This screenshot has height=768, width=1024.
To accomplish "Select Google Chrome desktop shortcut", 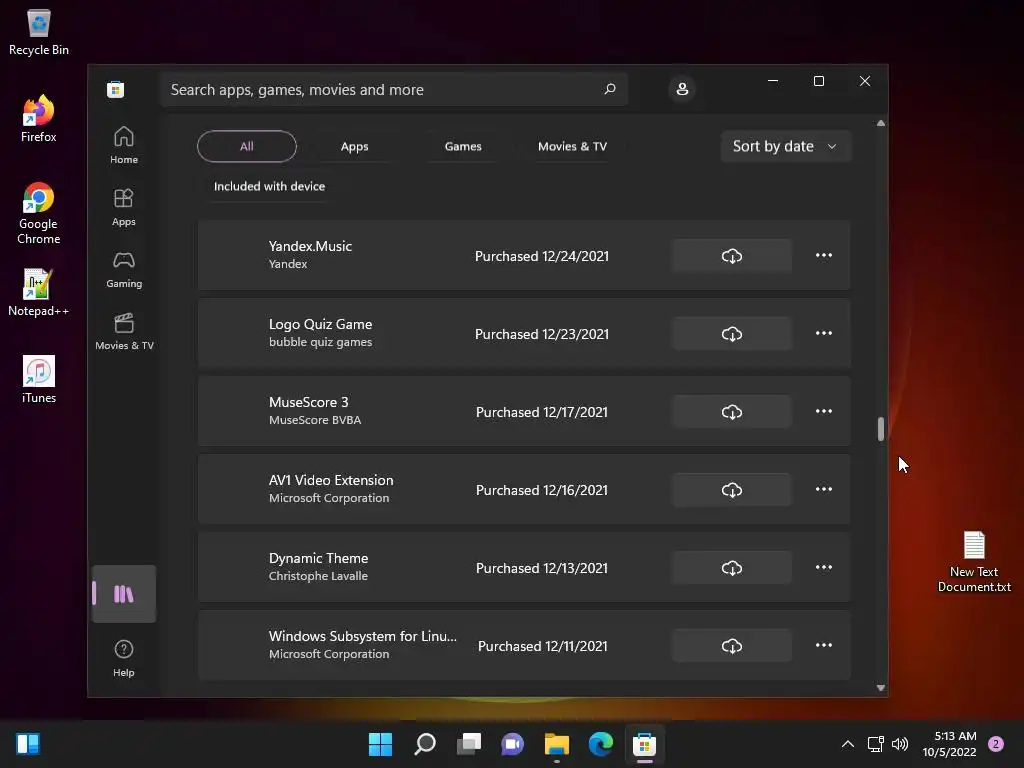I will tap(39, 214).
